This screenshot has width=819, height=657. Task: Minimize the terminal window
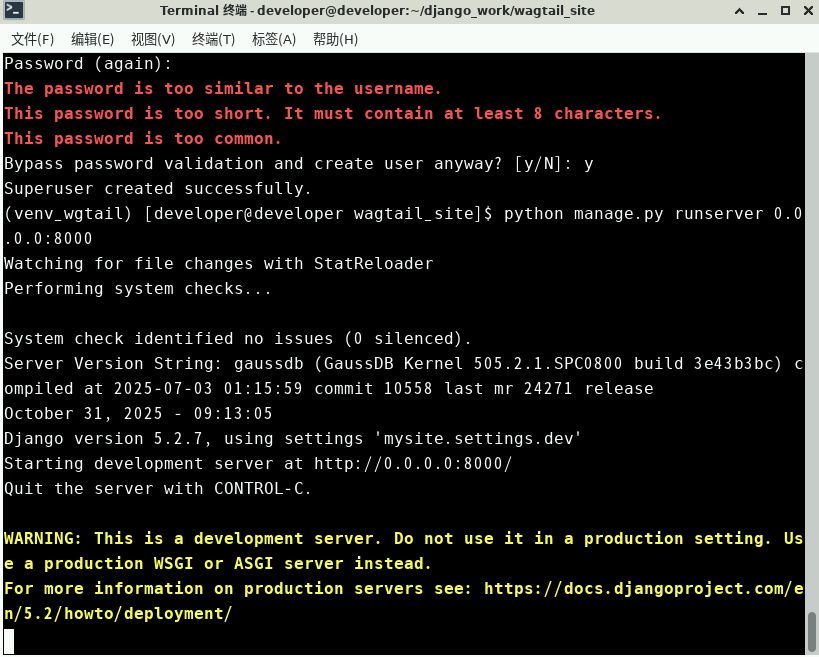click(762, 11)
